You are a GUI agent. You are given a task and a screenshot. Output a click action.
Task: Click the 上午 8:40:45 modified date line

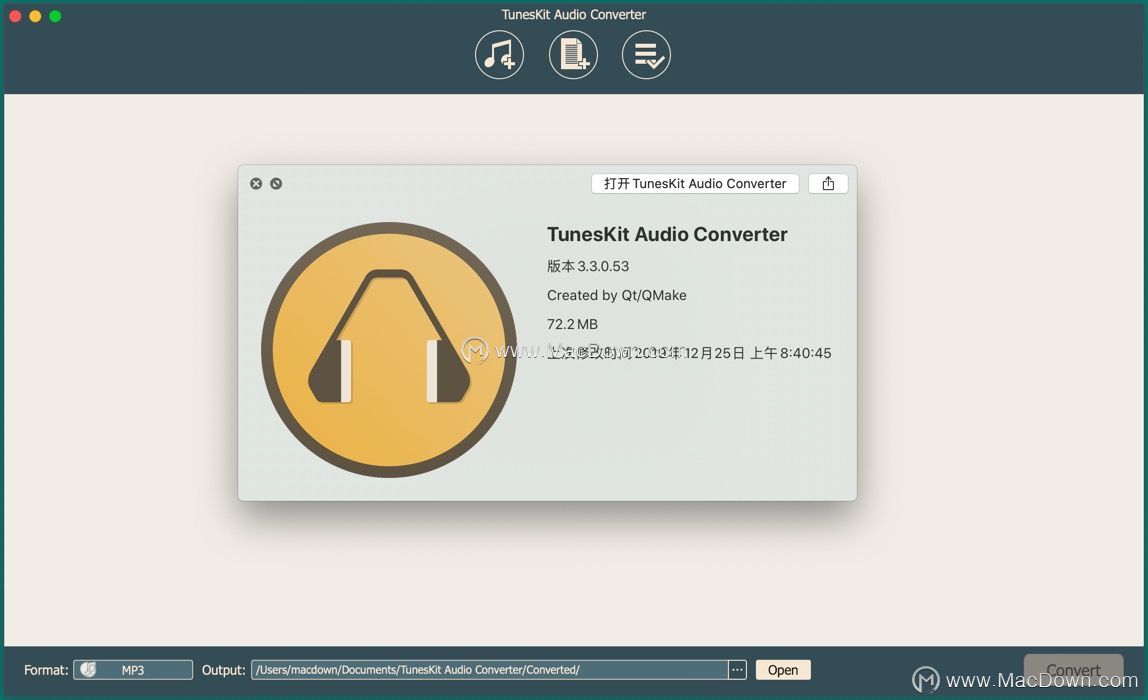[689, 353]
